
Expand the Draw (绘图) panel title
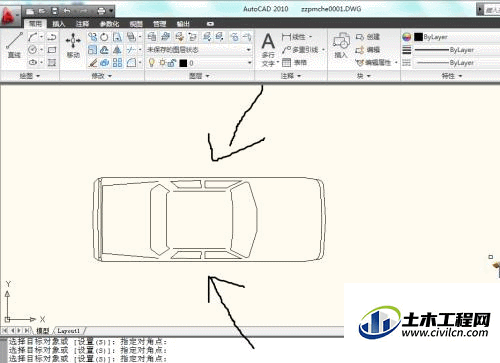click(29, 76)
